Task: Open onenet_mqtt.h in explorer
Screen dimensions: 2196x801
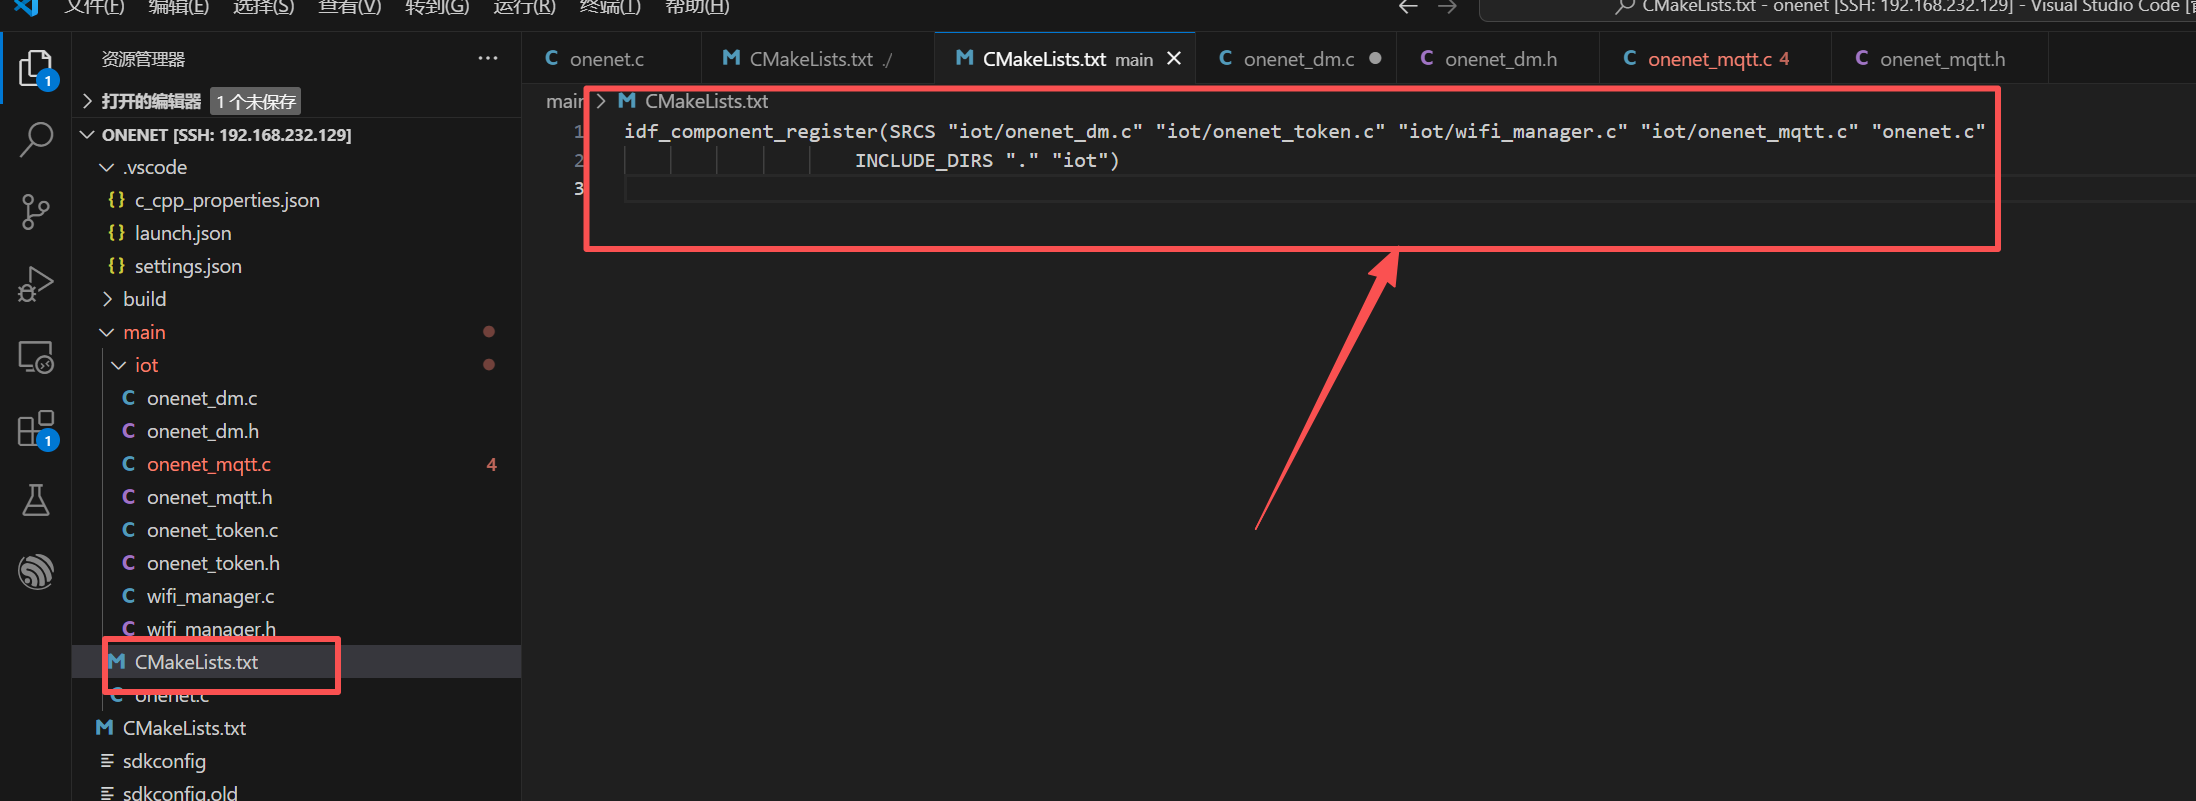Action: 296,497
